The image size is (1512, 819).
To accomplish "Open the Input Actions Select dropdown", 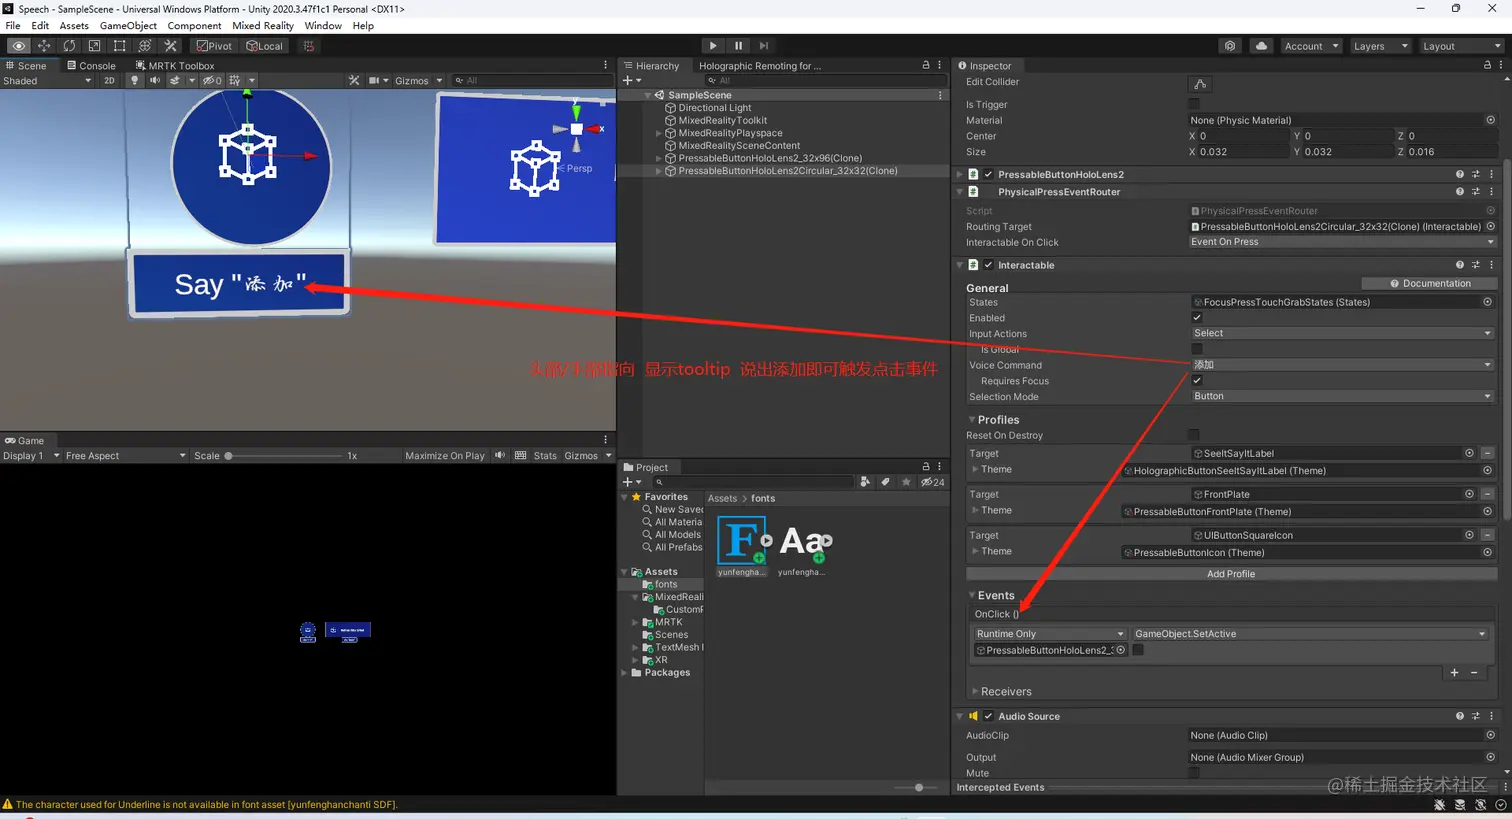I will coord(1342,333).
